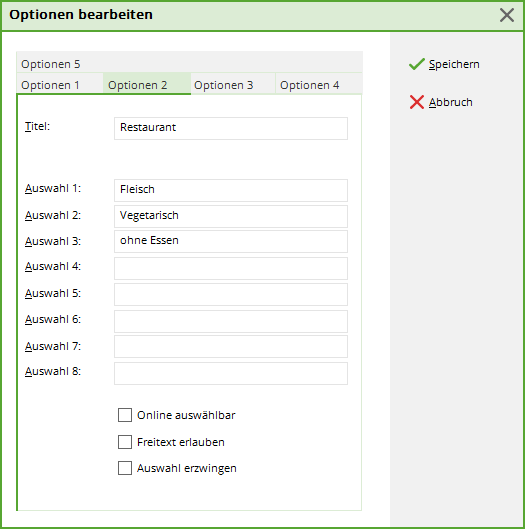
Task: Click the Abbruch button label
Action: pyautogui.click(x=450, y=102)
